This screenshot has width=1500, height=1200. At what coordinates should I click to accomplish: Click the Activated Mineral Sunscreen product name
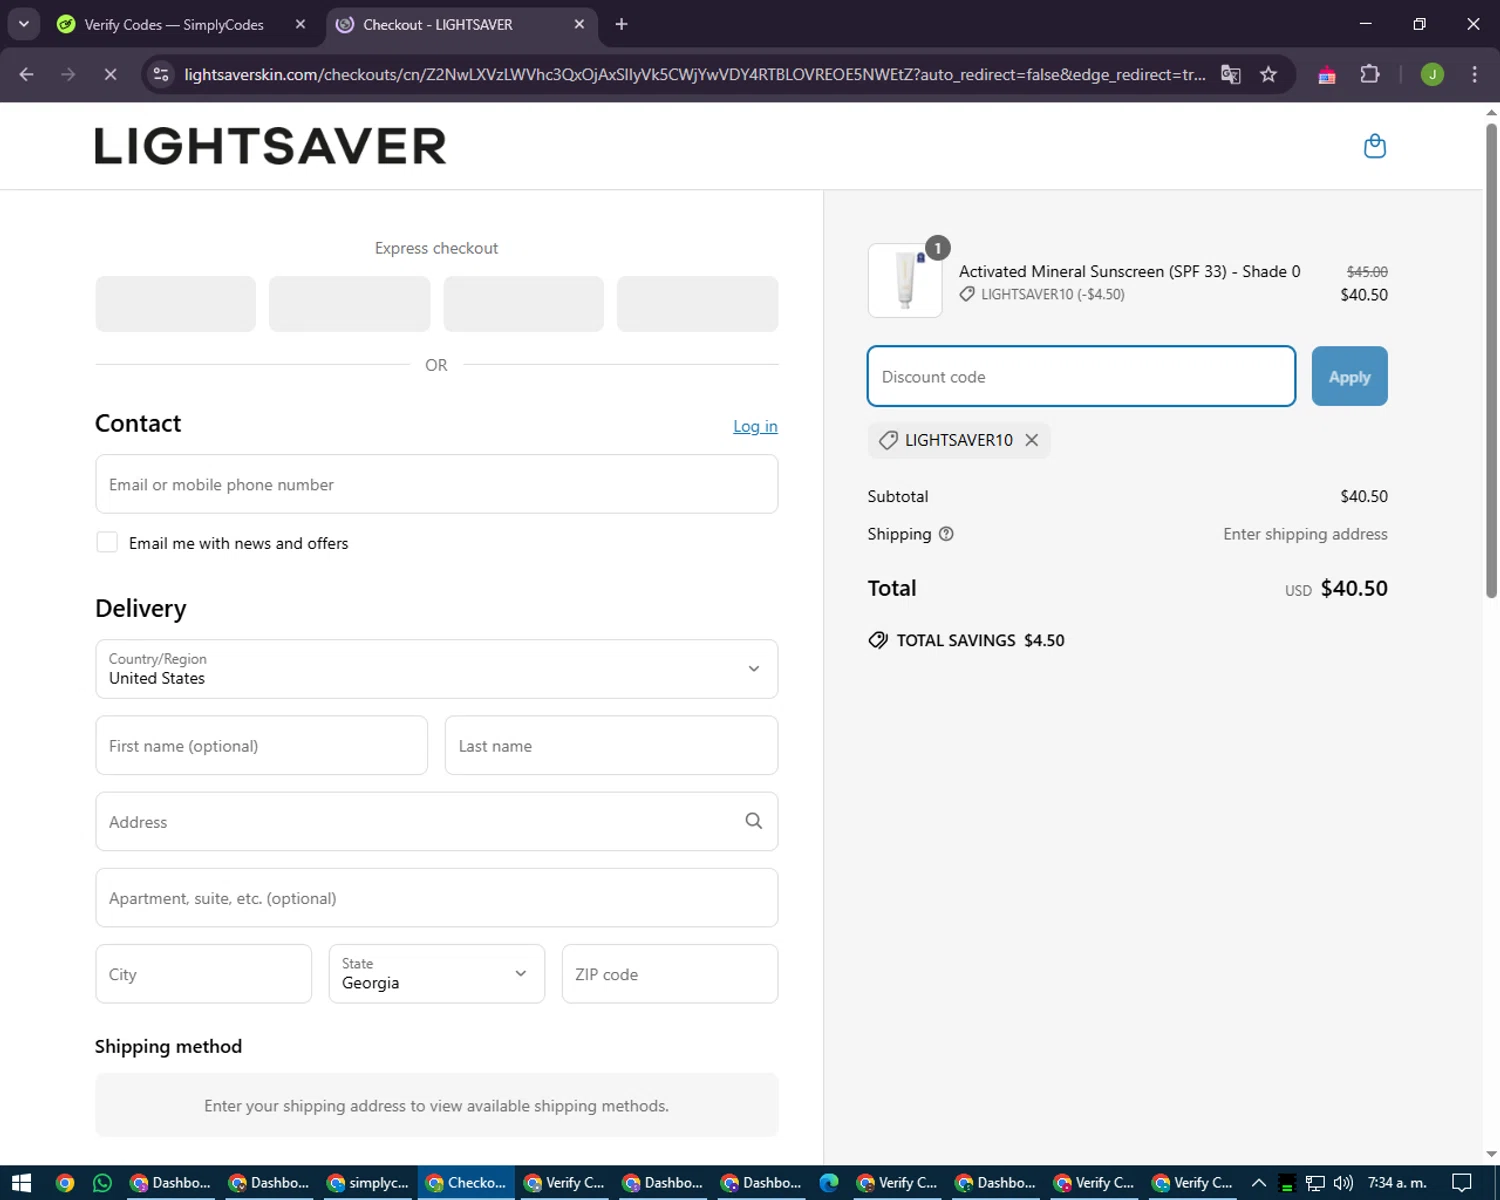tap(1130, 271)
